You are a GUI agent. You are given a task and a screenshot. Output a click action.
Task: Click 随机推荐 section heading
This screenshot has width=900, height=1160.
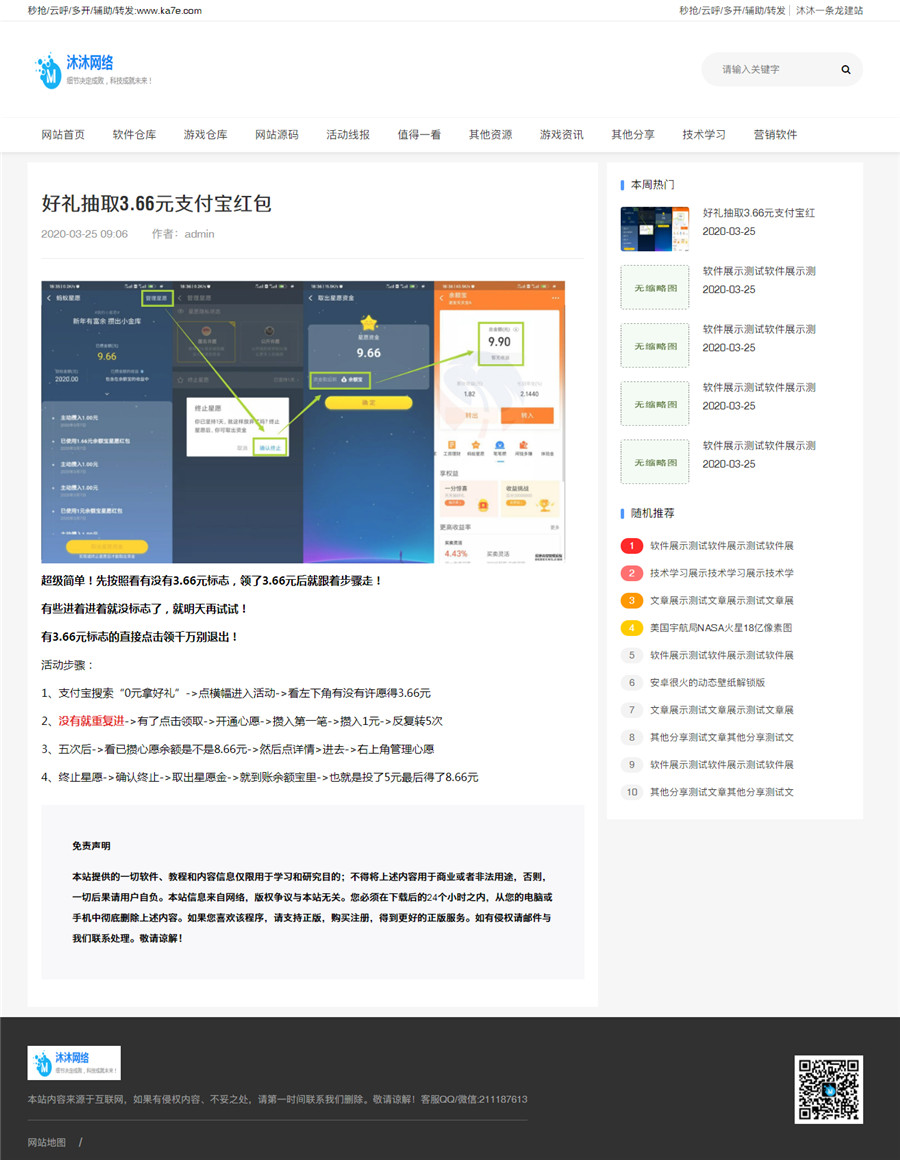pyautogui.click(x=652, y=513)
